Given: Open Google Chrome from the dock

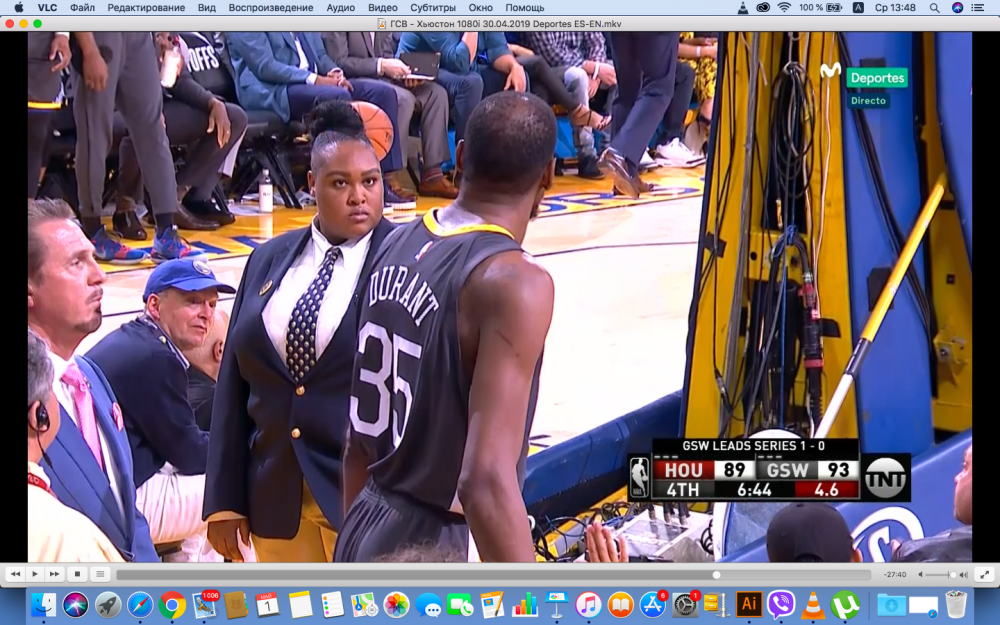Looking at the screenshot, I should (172, 604).
